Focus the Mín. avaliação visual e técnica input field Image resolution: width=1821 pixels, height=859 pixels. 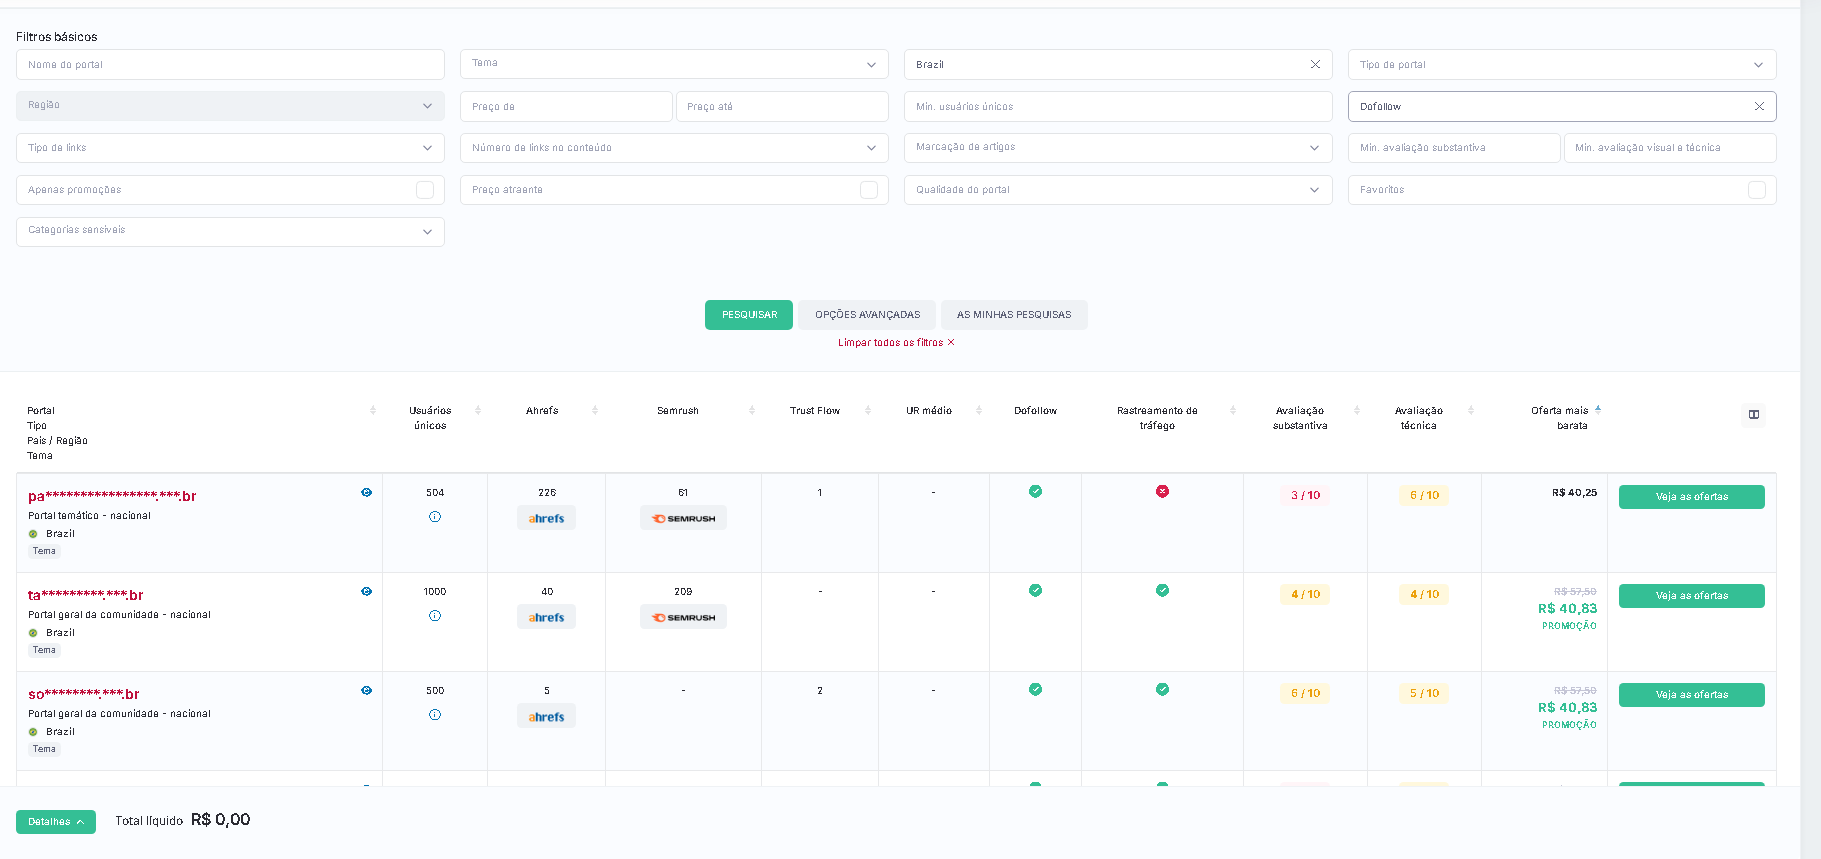click(1670, 148)
